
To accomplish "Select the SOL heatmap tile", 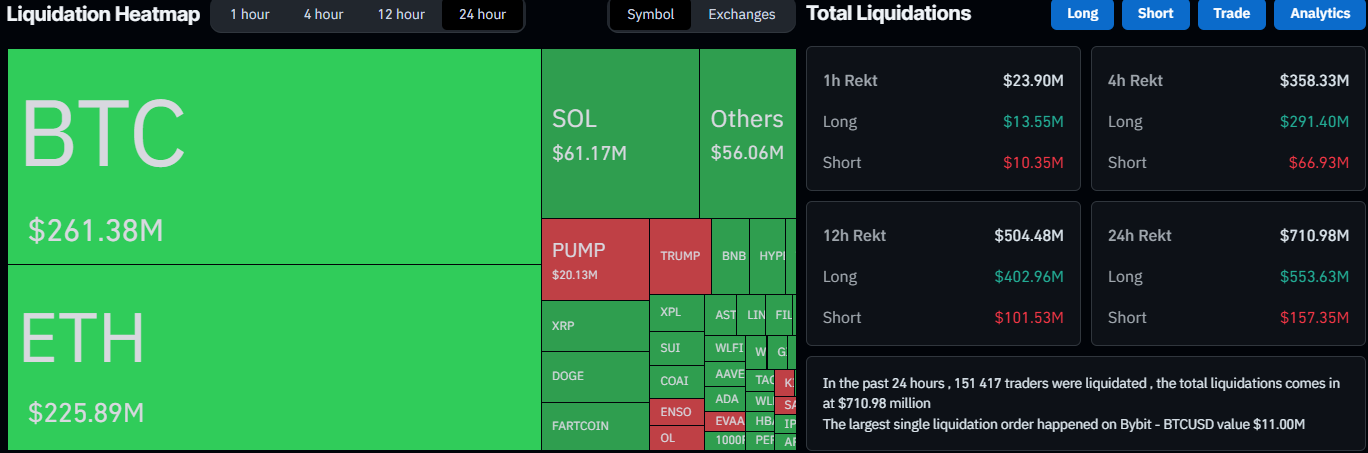I will click(x=620, y=134).
